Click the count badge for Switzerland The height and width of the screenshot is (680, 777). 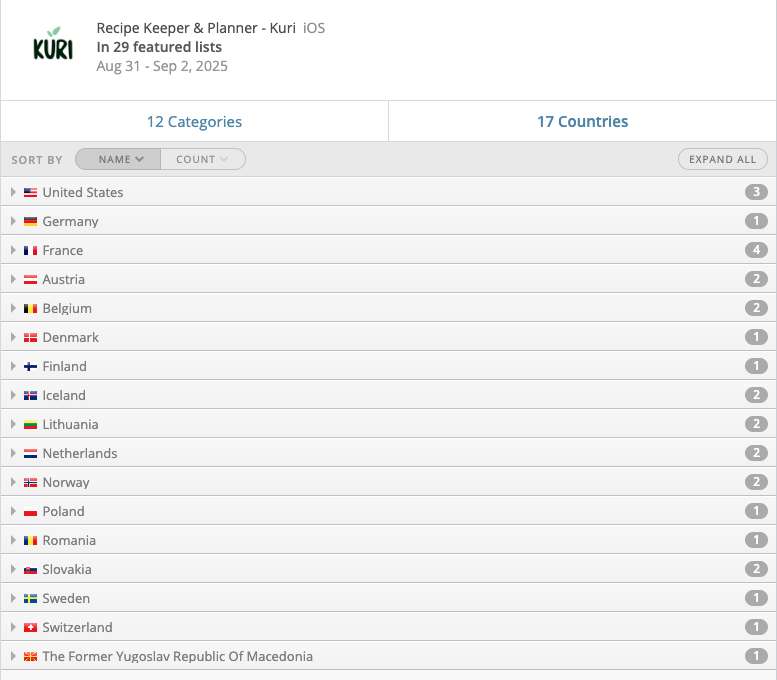(756, 627)
